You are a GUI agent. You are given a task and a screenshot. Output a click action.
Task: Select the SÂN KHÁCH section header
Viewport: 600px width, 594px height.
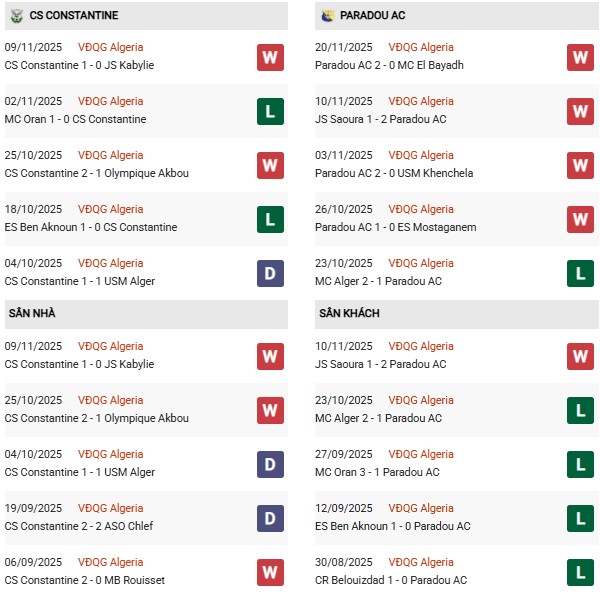click(x=349, y=314)
